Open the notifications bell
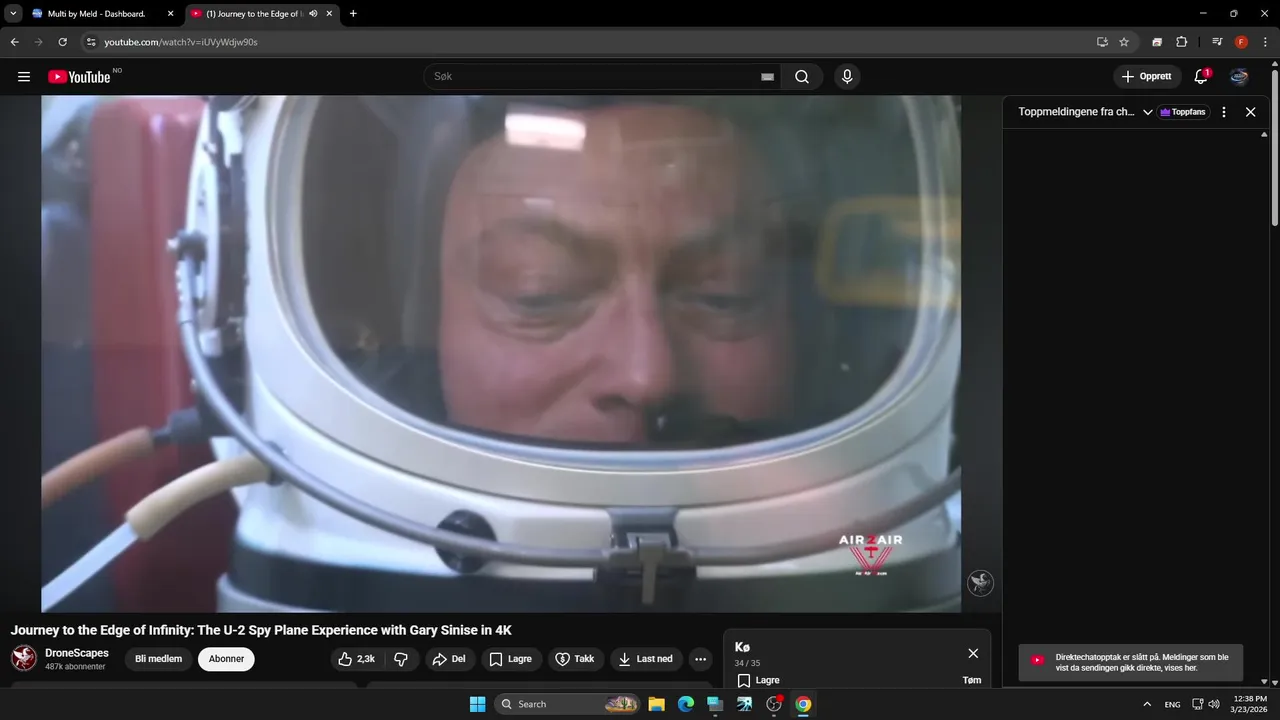This screenshot has width=1280, height=720. pos(1202,77)
